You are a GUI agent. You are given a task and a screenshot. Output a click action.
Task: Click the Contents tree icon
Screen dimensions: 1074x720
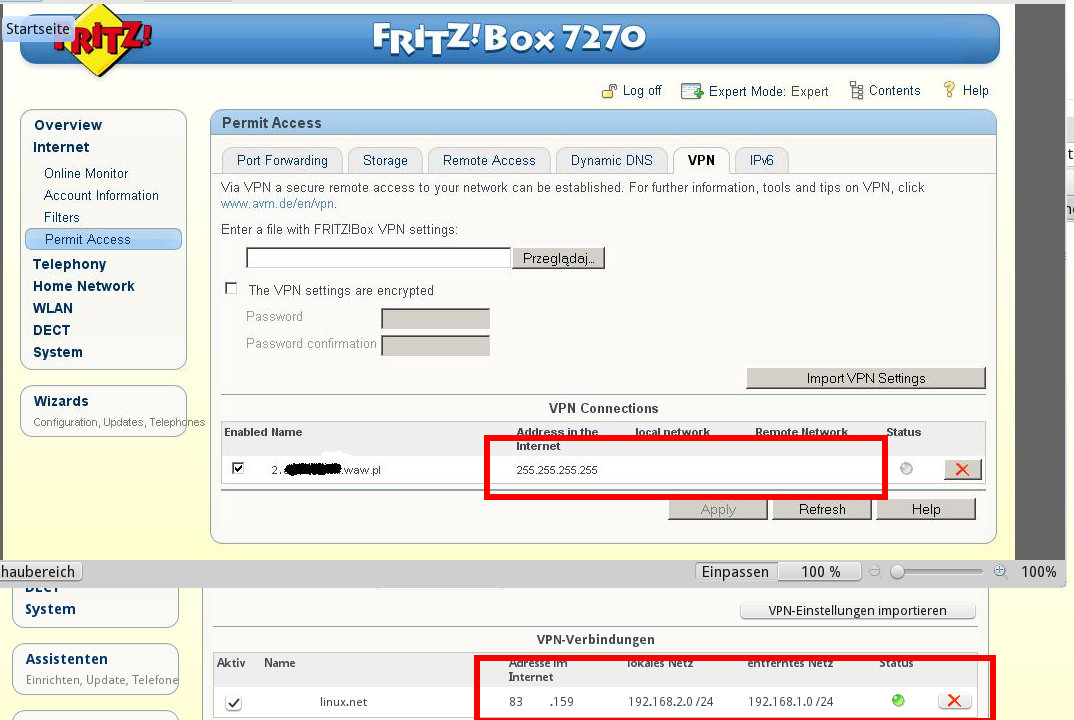click(x=856, y=90)
